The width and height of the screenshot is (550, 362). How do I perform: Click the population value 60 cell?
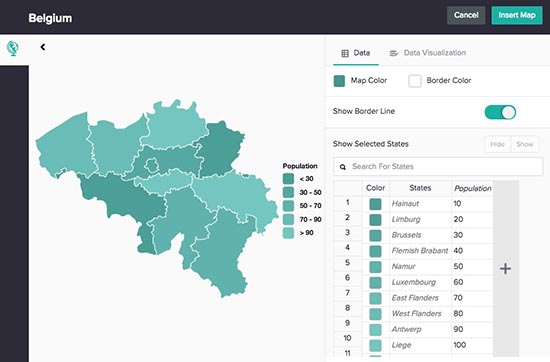pos(472,282)
